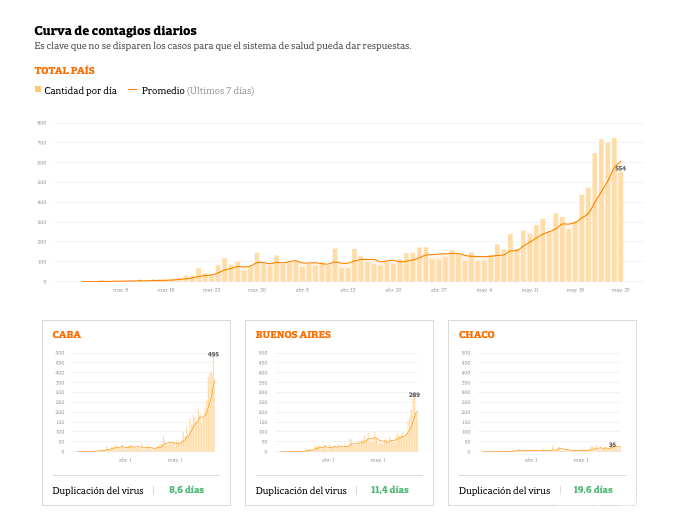This screenshot has width=688, height=520.
Task: Click the 289 peak label in Buenos Aires chart
Action: (x=414, y=394)
